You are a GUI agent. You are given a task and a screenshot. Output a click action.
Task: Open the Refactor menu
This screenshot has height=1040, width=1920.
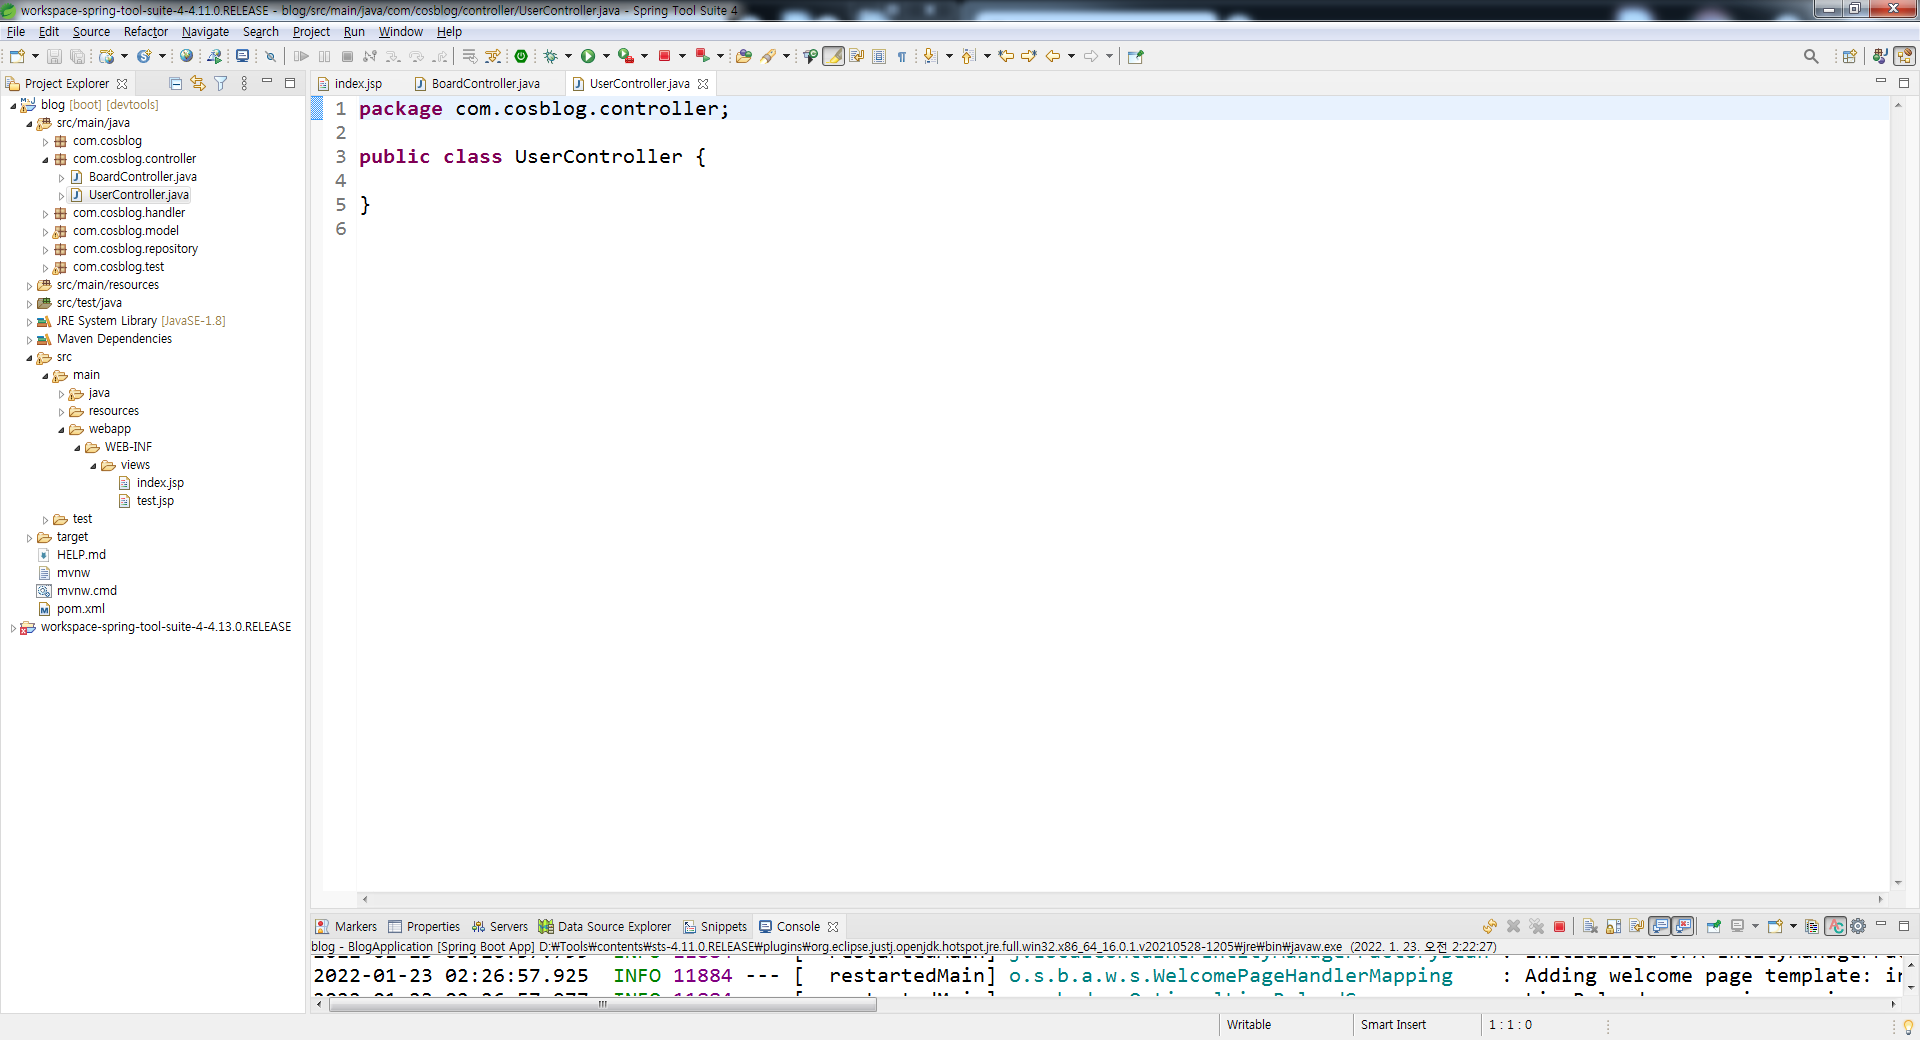click(x=146, y=32)
